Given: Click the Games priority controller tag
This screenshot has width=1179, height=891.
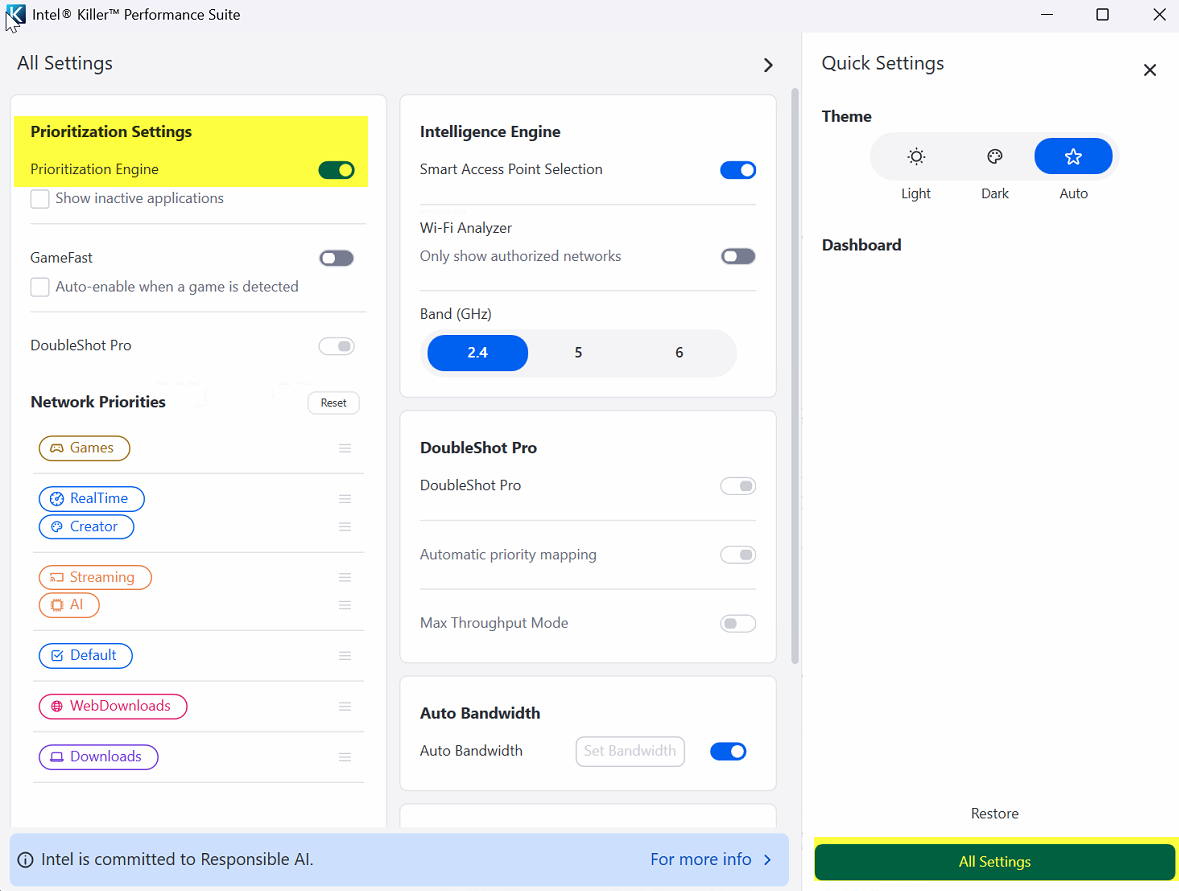Looking at the screenshot, I should 84,448.
